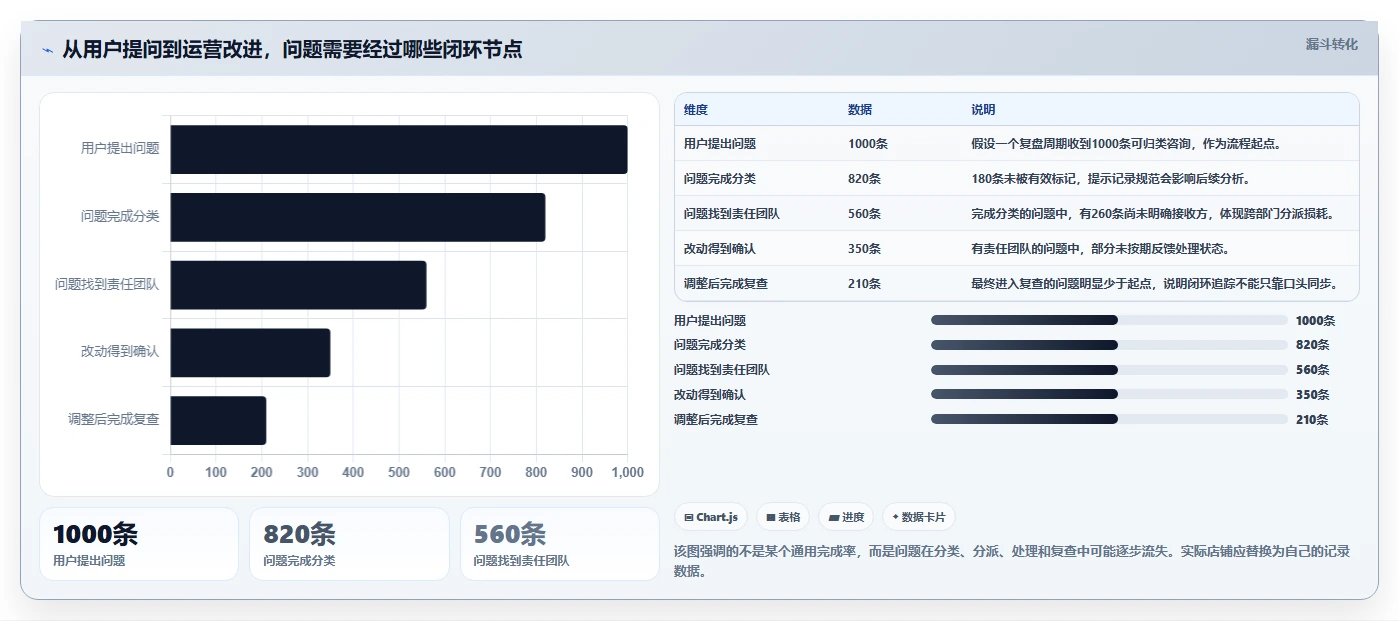Click the page title 从用户提问到运营改进
The height and width of the screenshot is (621, 1399).
point(292,50)
